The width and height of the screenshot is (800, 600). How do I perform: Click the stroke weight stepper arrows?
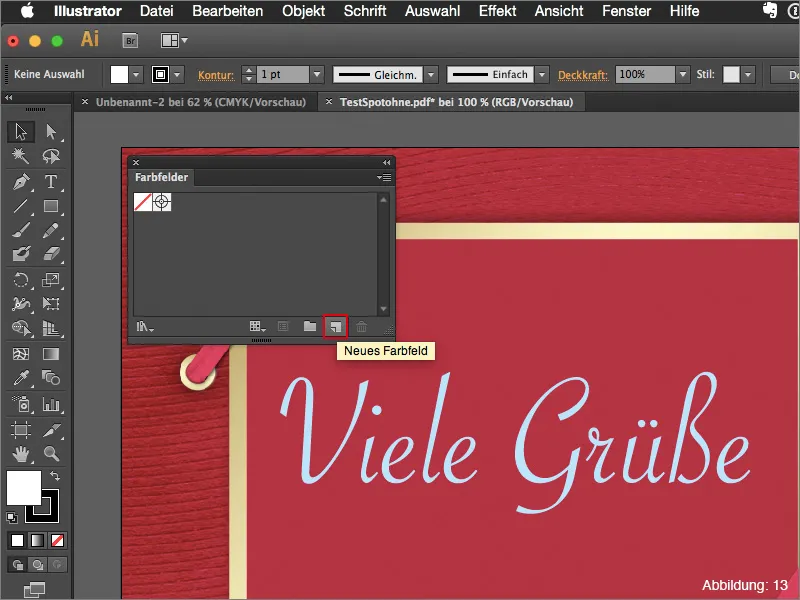point(248,74)
